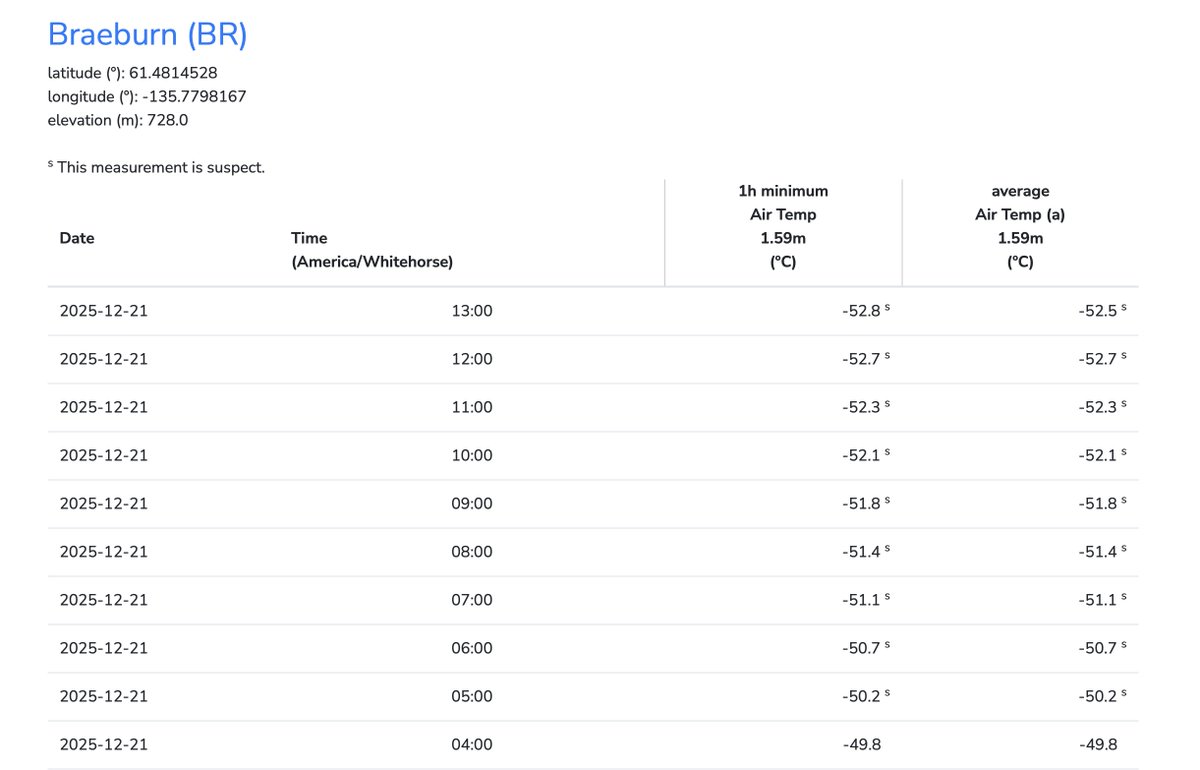Select the latitude 61.4814528 line

click(x=133, y=73)
